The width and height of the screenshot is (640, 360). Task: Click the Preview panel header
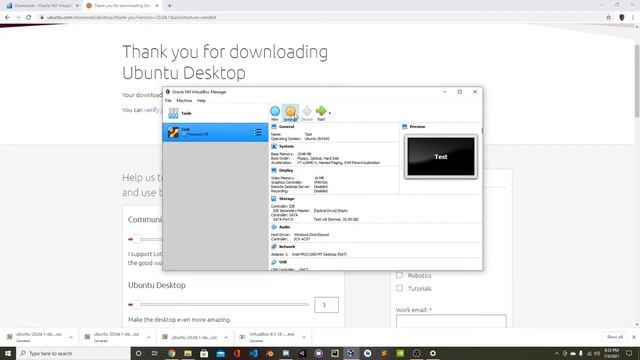[417, 127]
